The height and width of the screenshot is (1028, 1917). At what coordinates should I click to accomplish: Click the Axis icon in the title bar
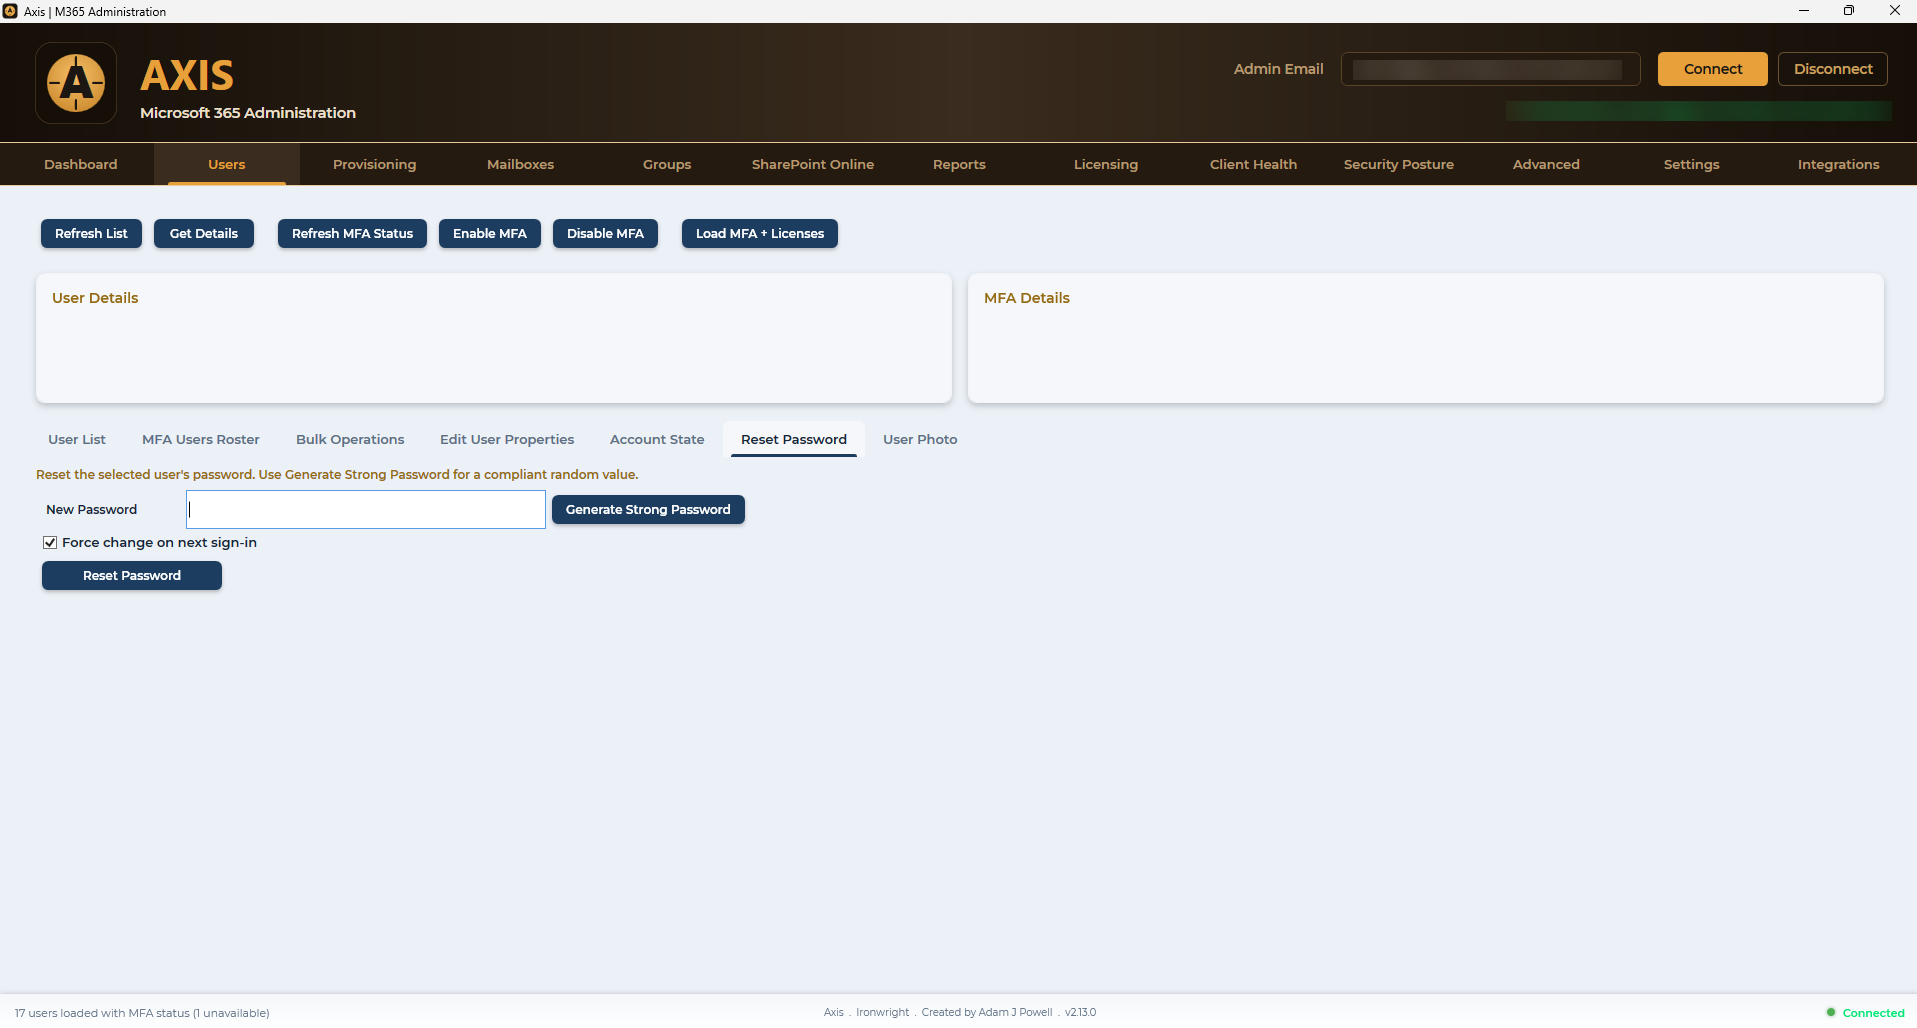[10, 11]
